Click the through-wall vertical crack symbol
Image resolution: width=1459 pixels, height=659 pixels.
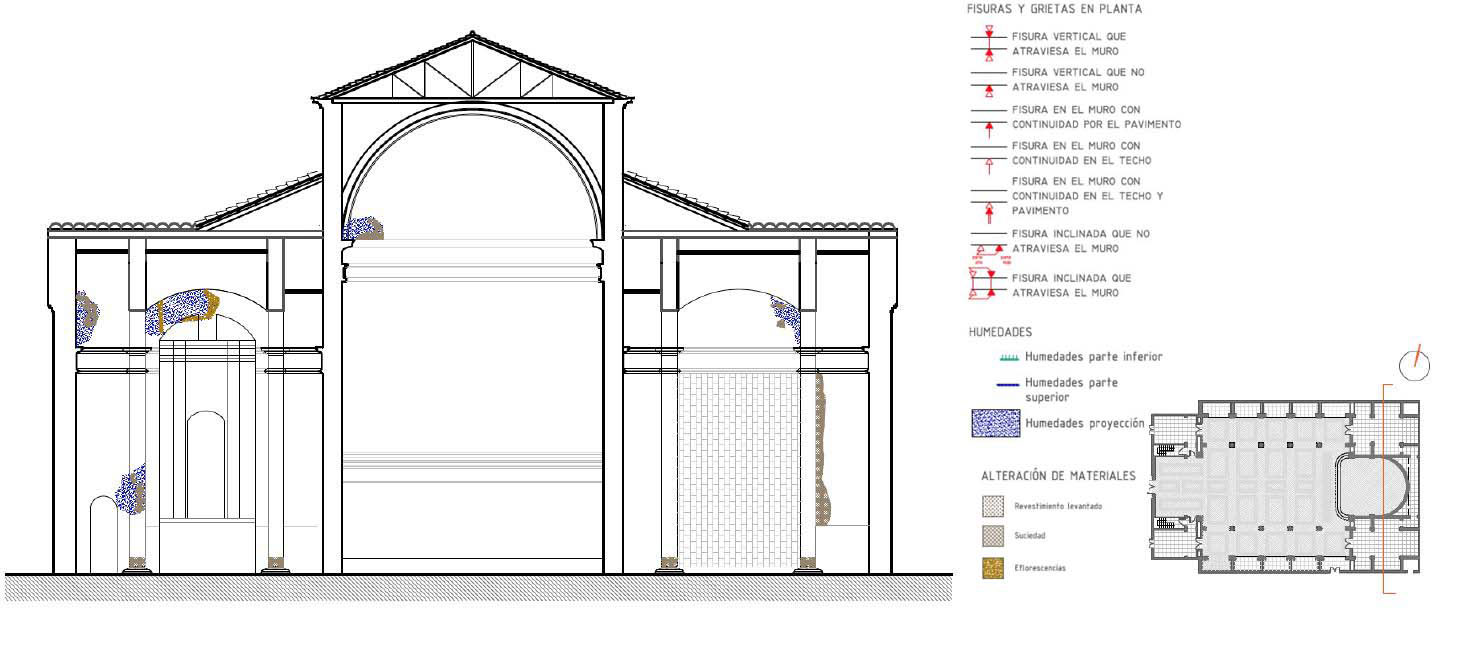[x=989, y=43]
